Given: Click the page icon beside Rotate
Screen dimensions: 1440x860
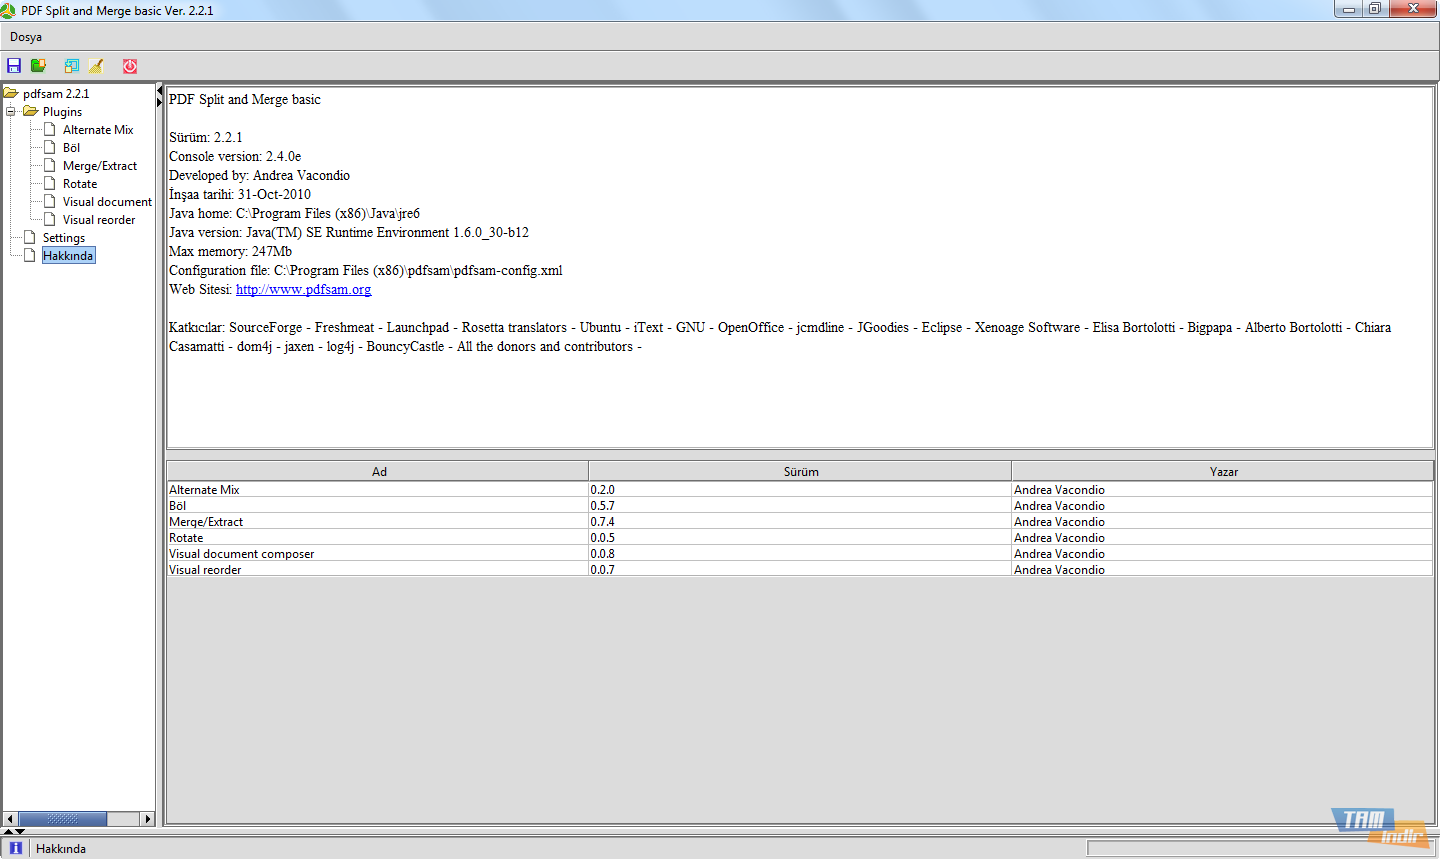Looking at the screenshot, I should (x=50, y=183).
